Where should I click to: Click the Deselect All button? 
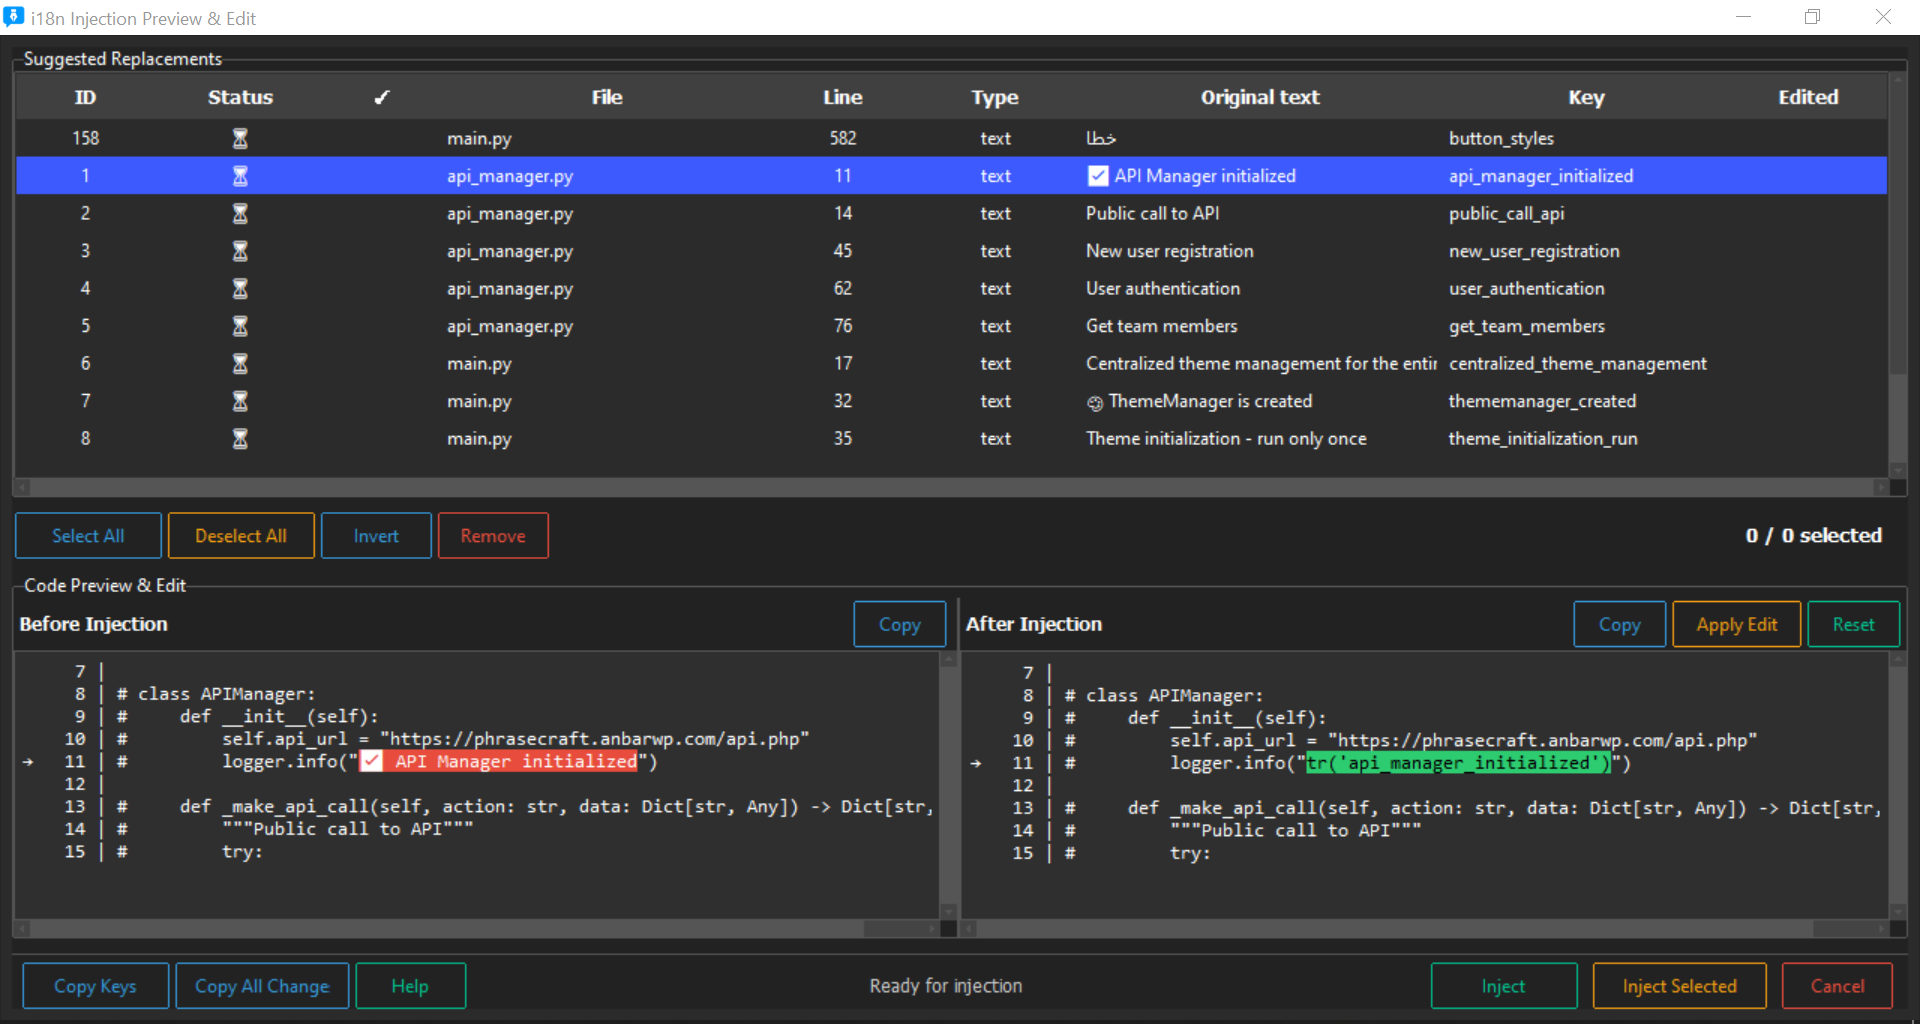pos(241,536)
